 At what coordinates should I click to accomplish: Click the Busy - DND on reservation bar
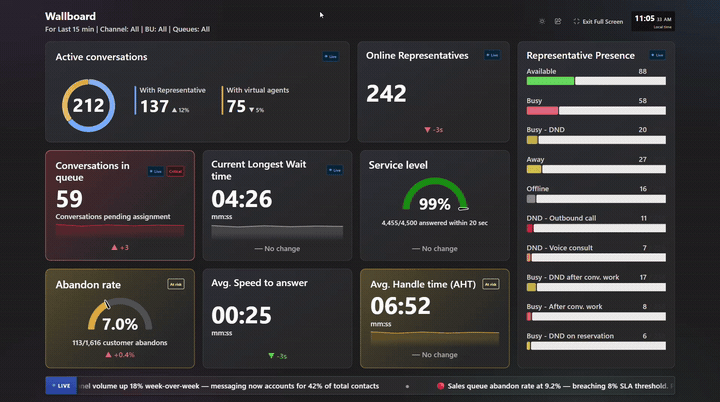(596, 345)
